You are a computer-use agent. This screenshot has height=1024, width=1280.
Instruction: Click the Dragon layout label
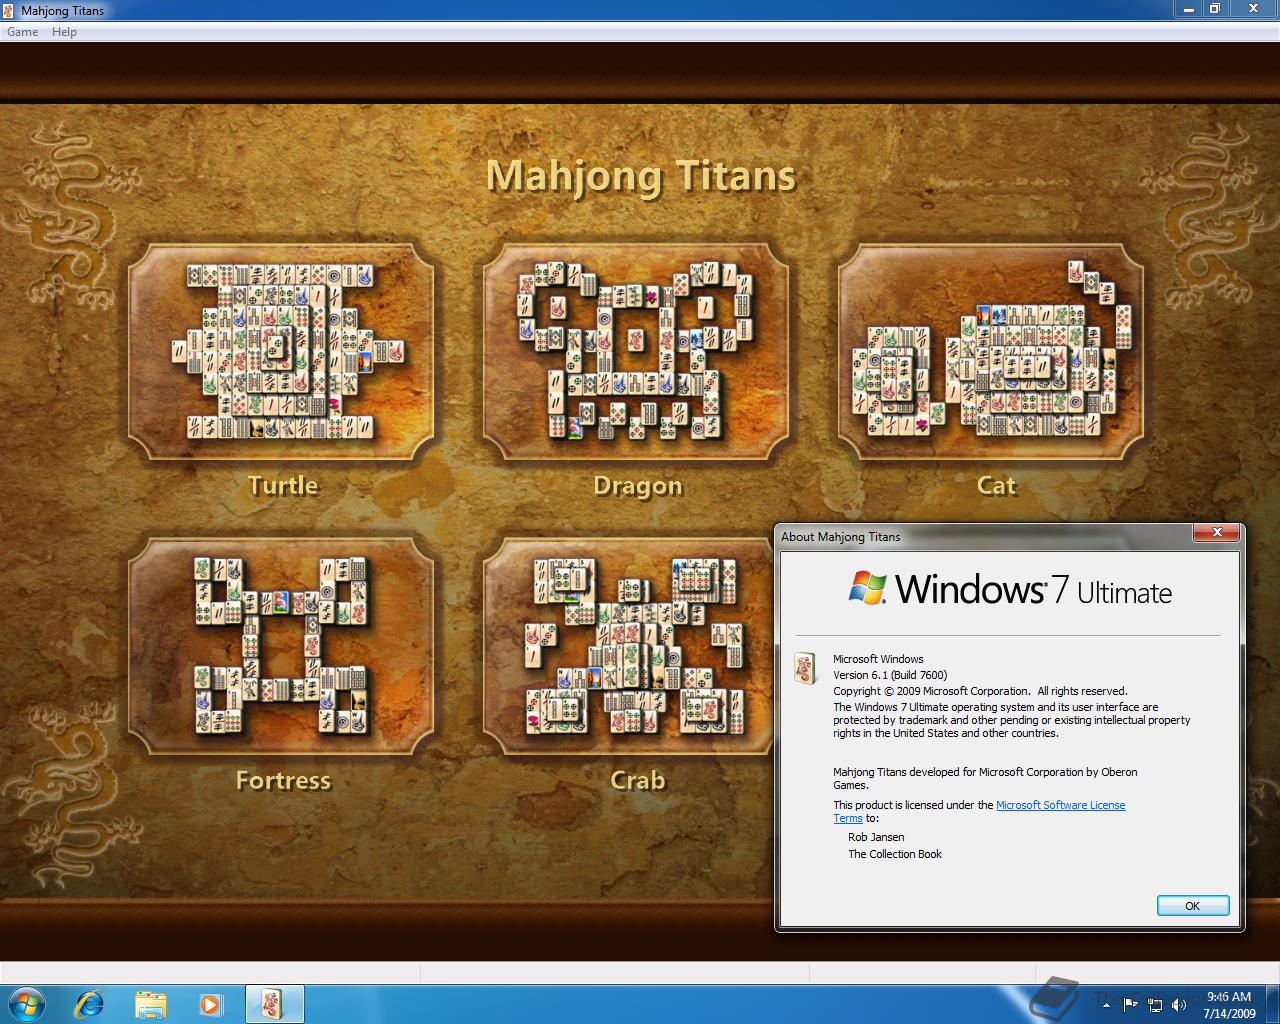(x=638, y=486)
